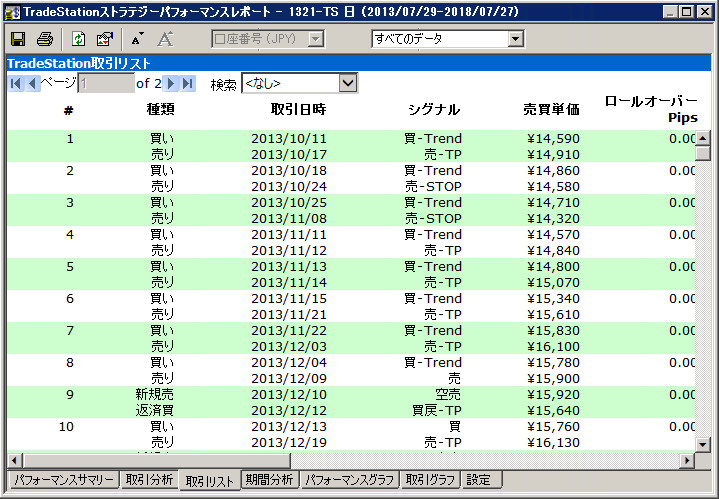
Task: Go to first page arrow
Action: click(16, 83)
